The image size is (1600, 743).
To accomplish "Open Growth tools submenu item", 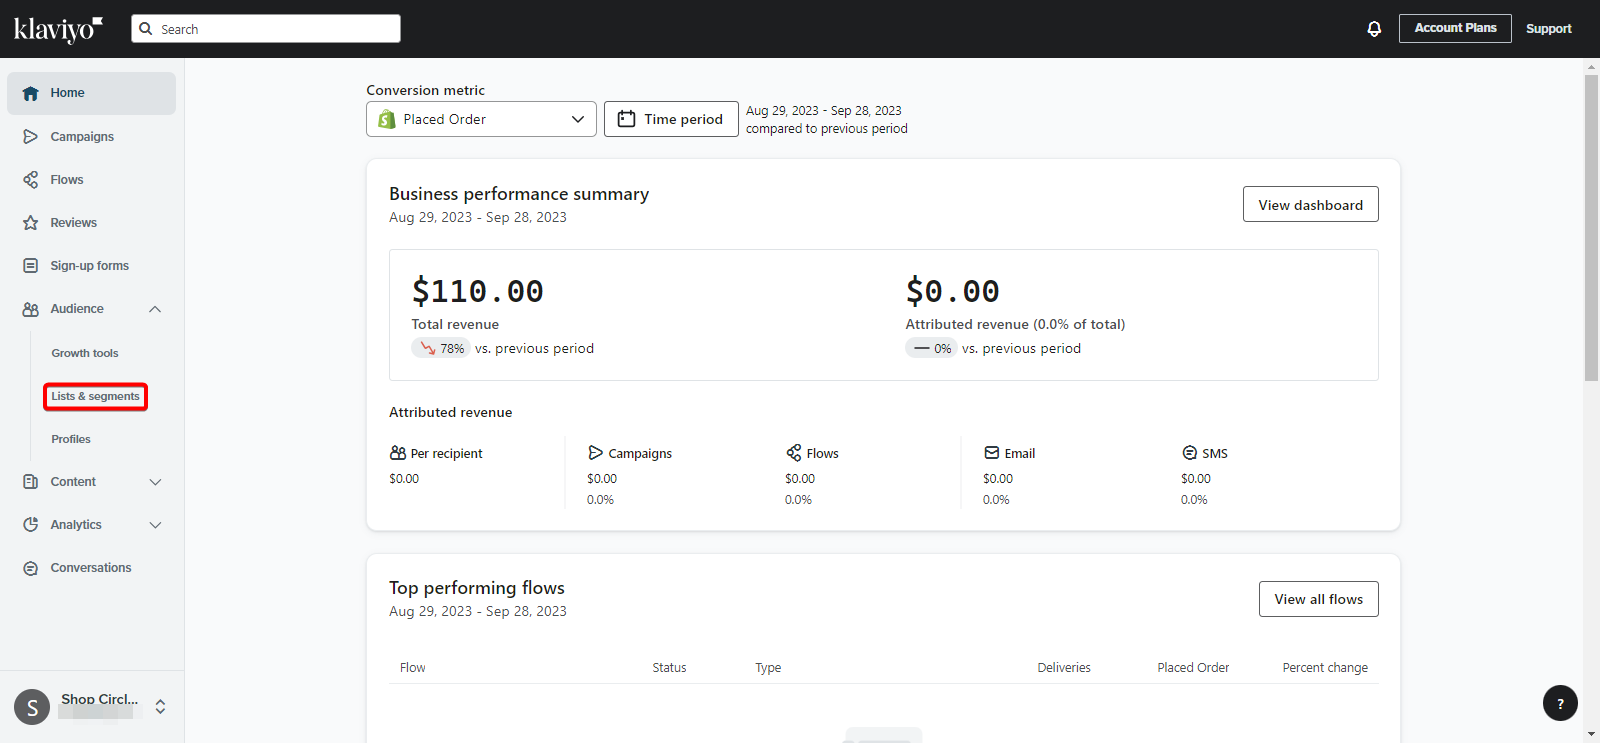I will click(85, 353).
